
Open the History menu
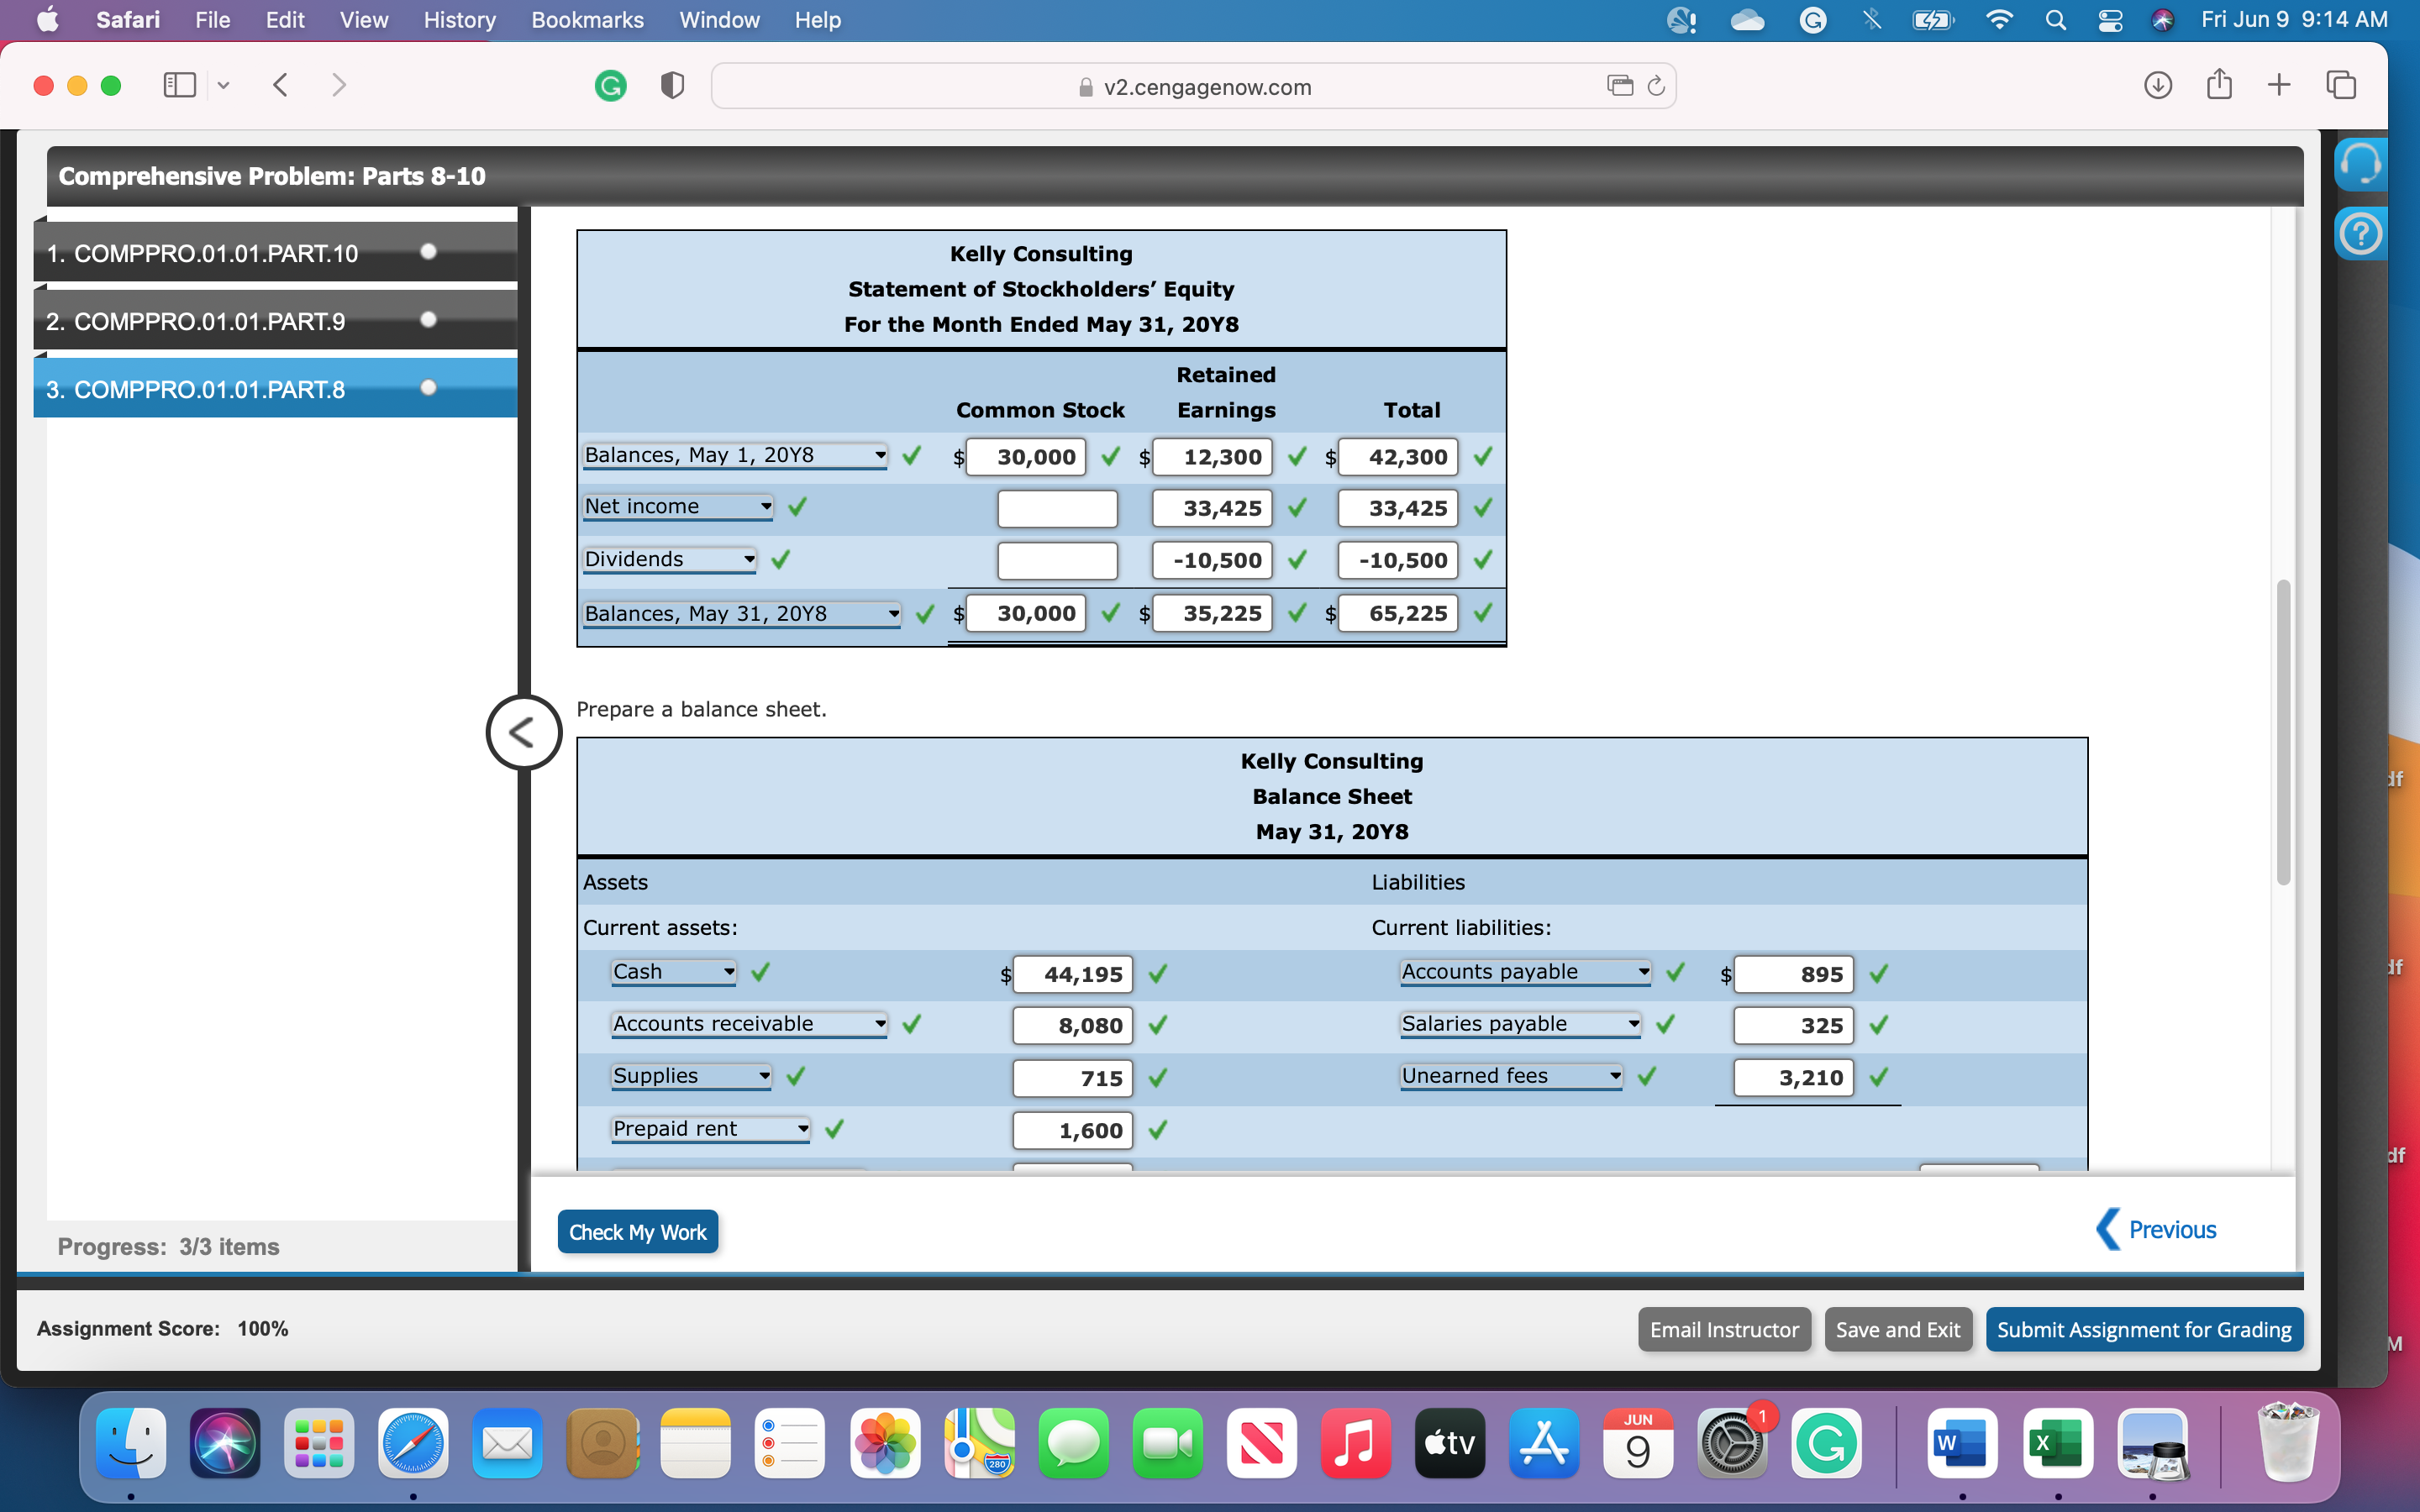point(459,20)
